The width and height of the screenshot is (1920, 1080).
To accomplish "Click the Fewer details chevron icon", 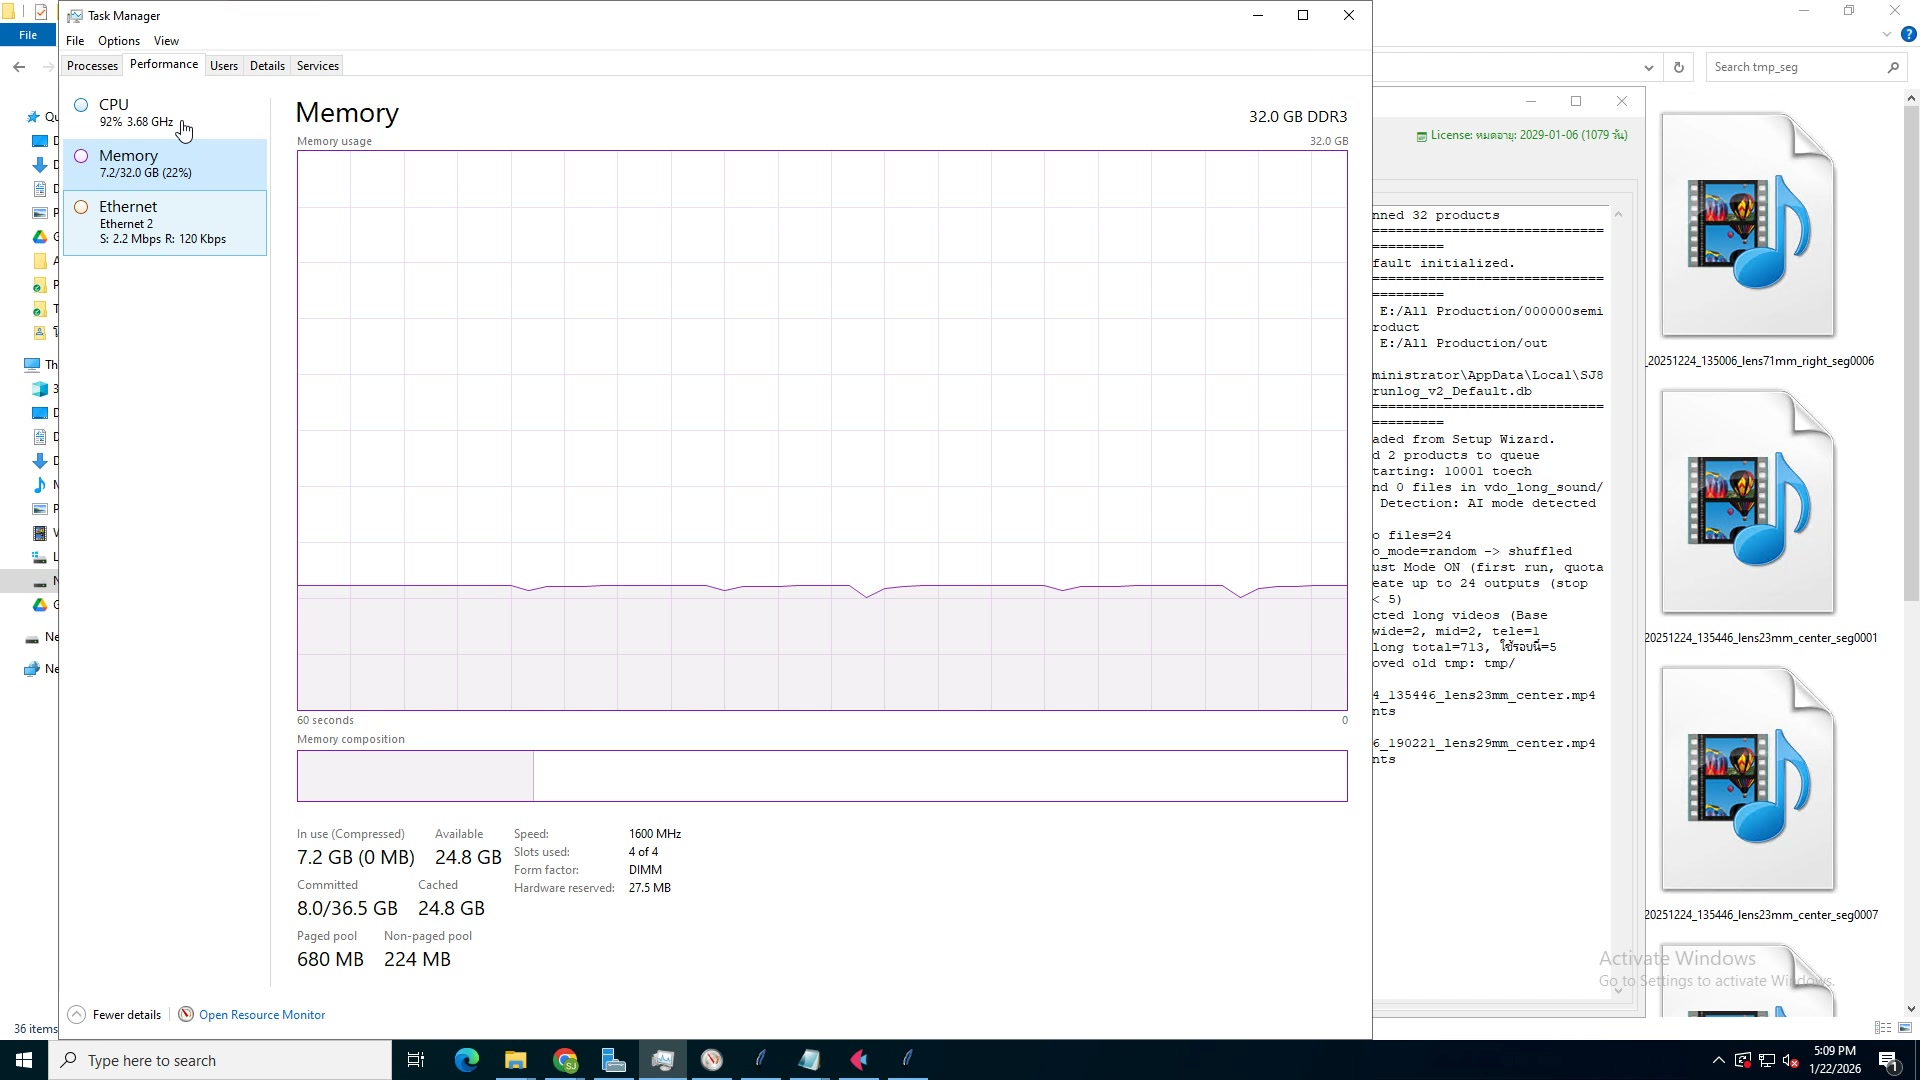I will (x=77, y=1015).
